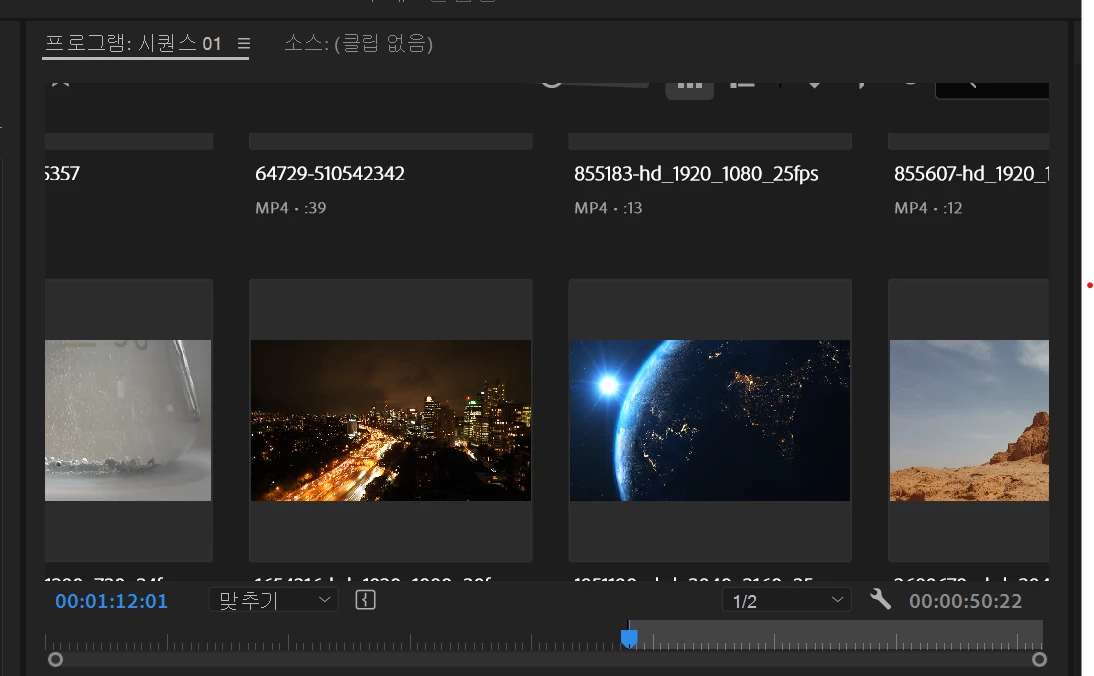The width and height of the screenshot is (1094, 676).
Task: Click the blue 00:01:12:01 playhead timecode
Action: click(x=112, y=601)
